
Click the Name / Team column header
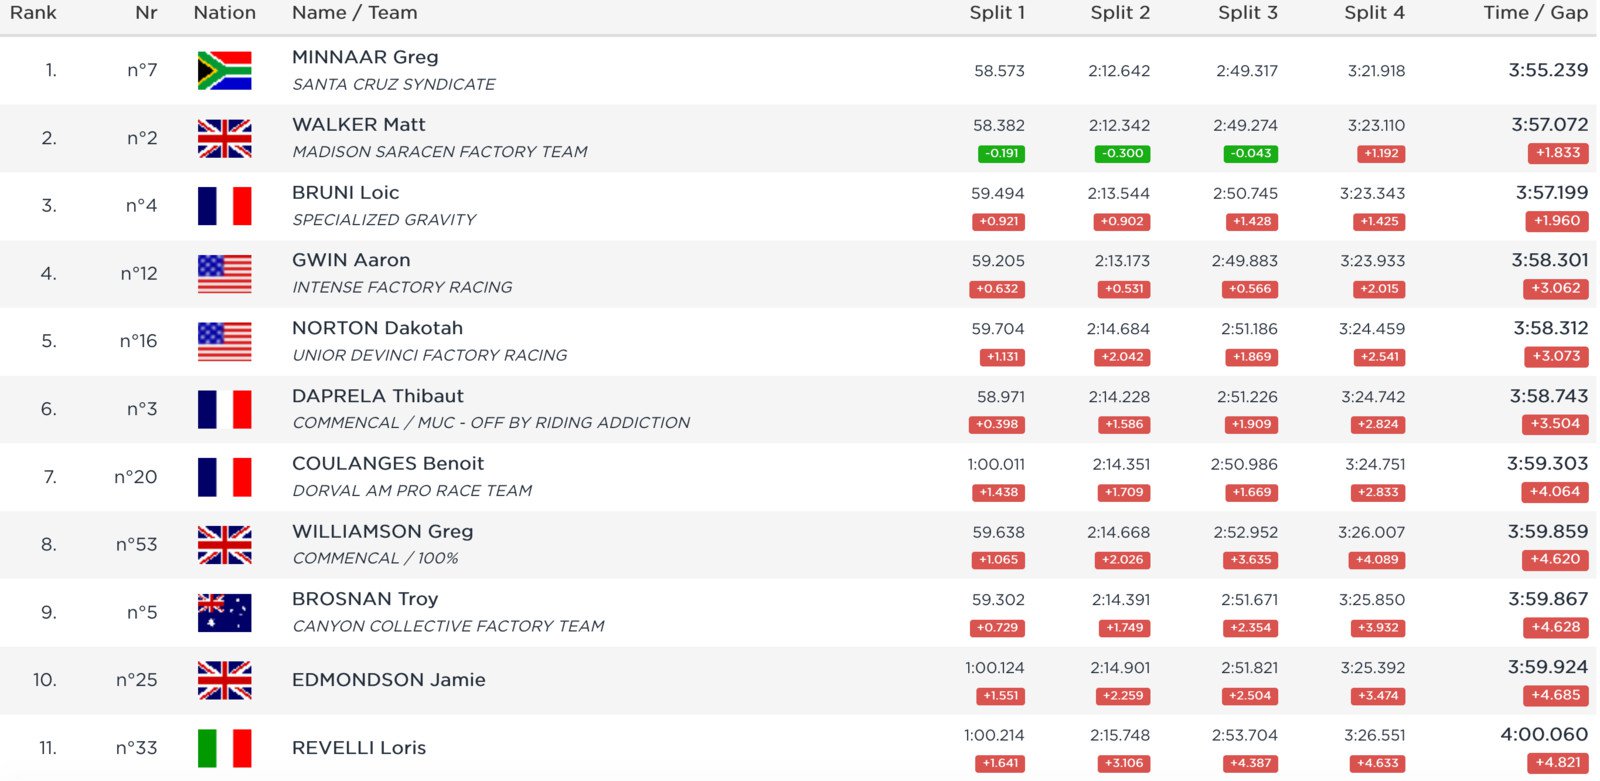tap(355, 13)
